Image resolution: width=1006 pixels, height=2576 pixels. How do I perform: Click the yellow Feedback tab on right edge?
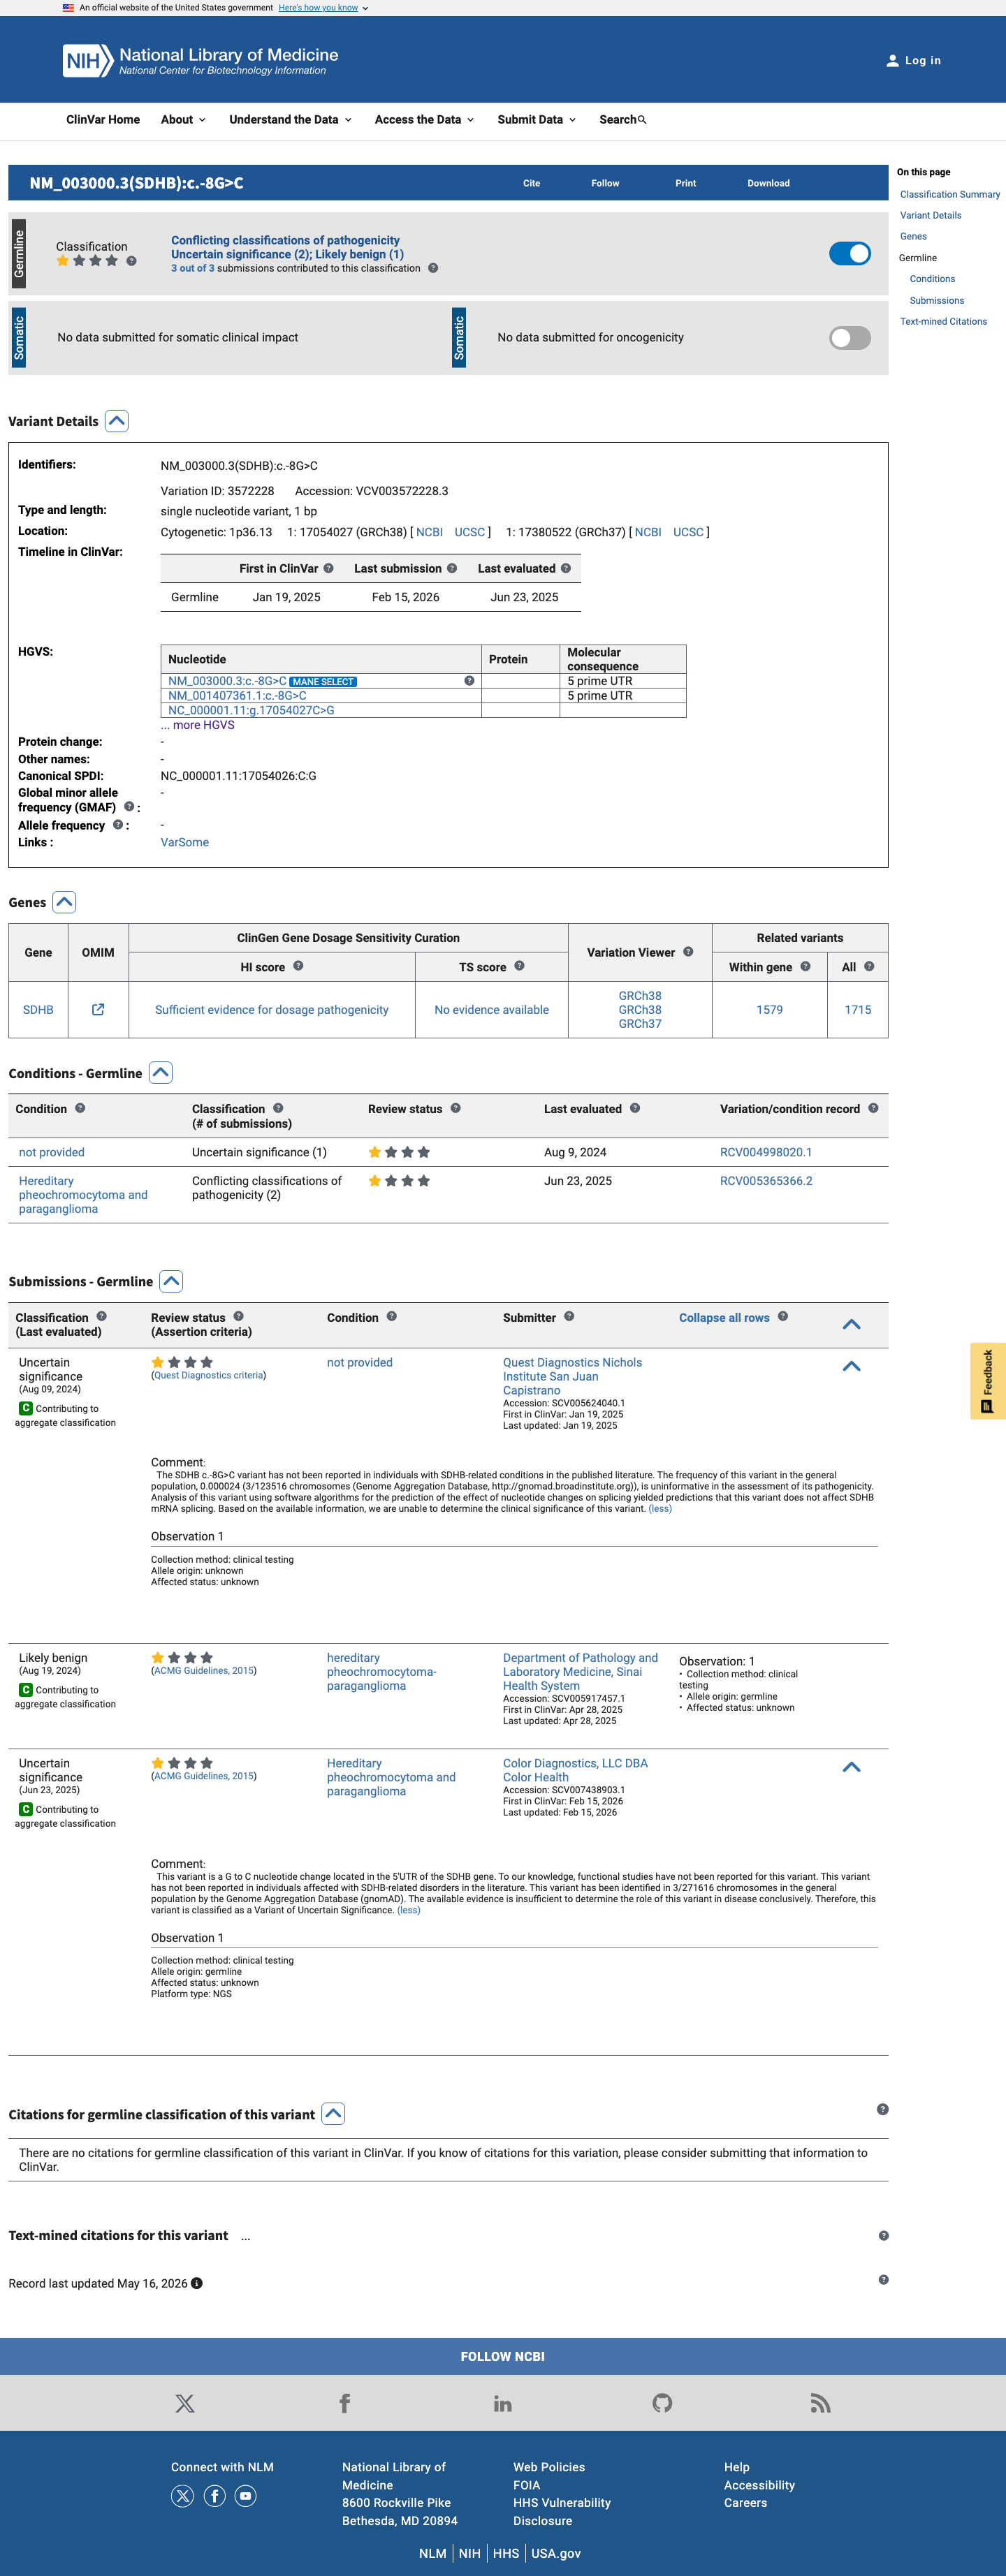[x=988, y=1380]
